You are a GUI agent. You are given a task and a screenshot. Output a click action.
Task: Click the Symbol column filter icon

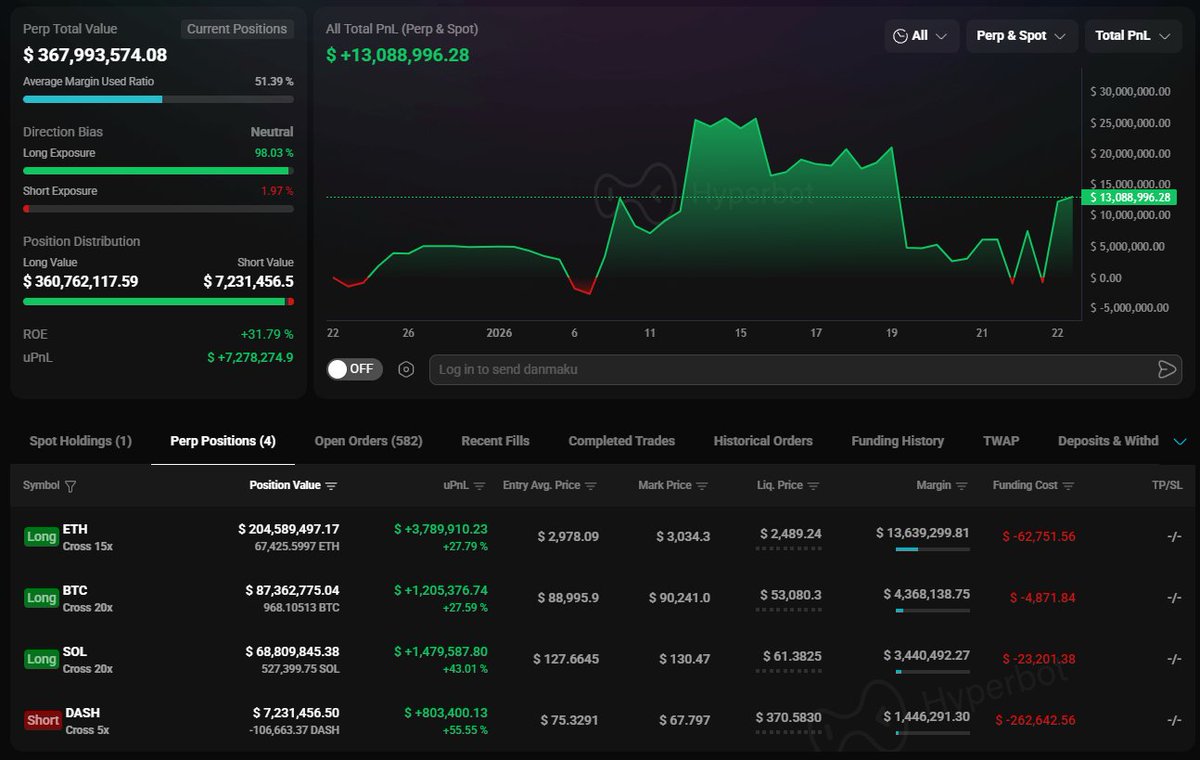point(70,486)
